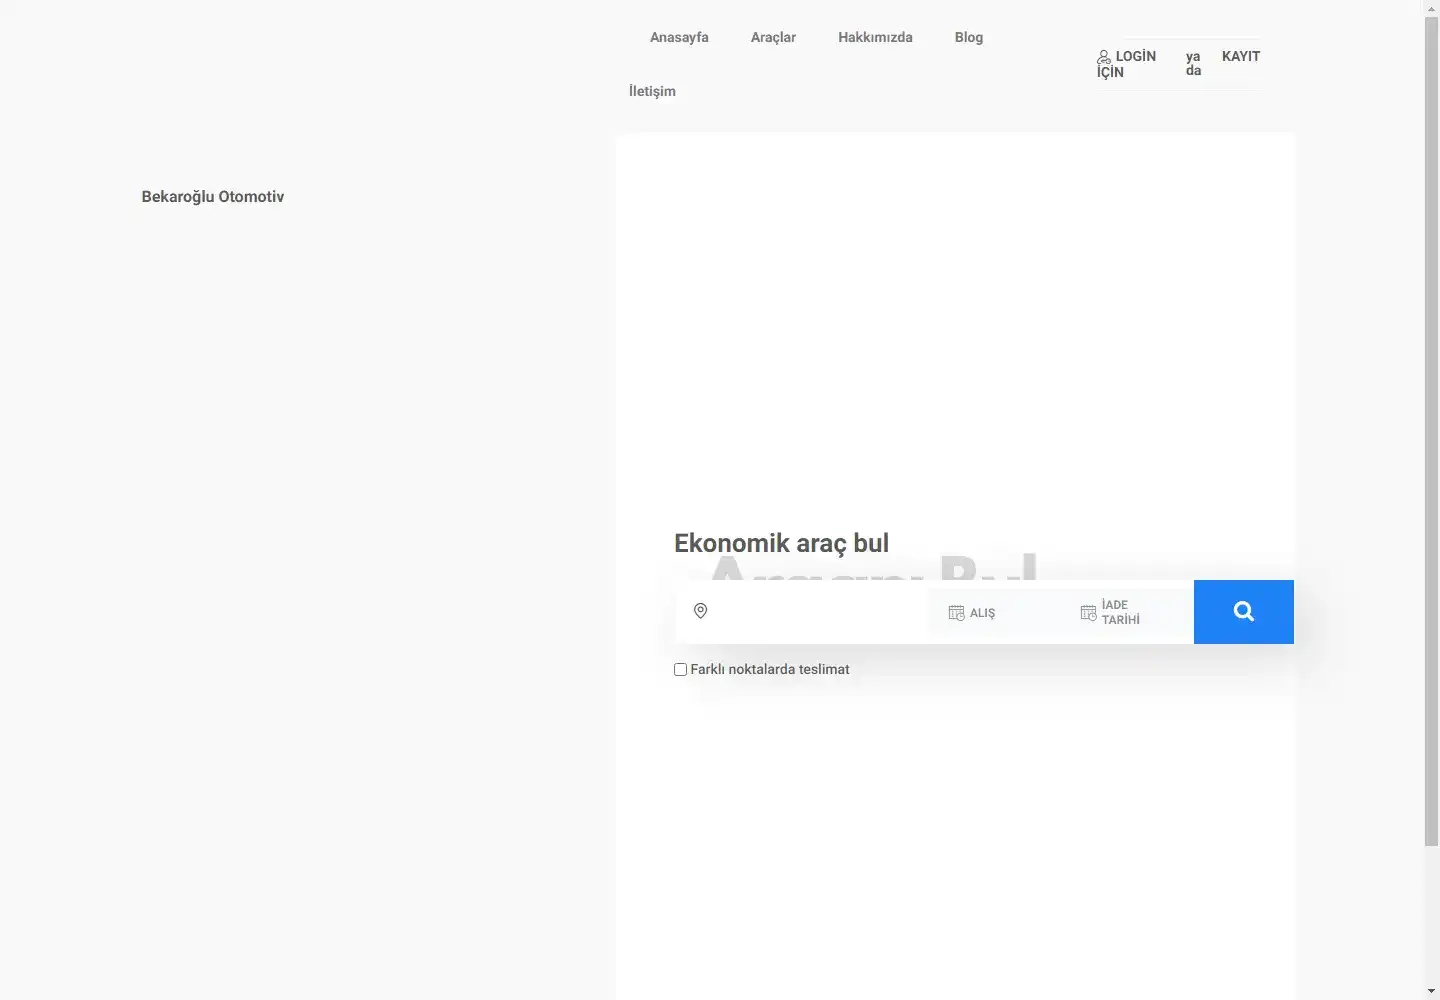Click the calendar icon beside İADE TARİHİ
The image size is (1440, 1000).
point(1089,613)
